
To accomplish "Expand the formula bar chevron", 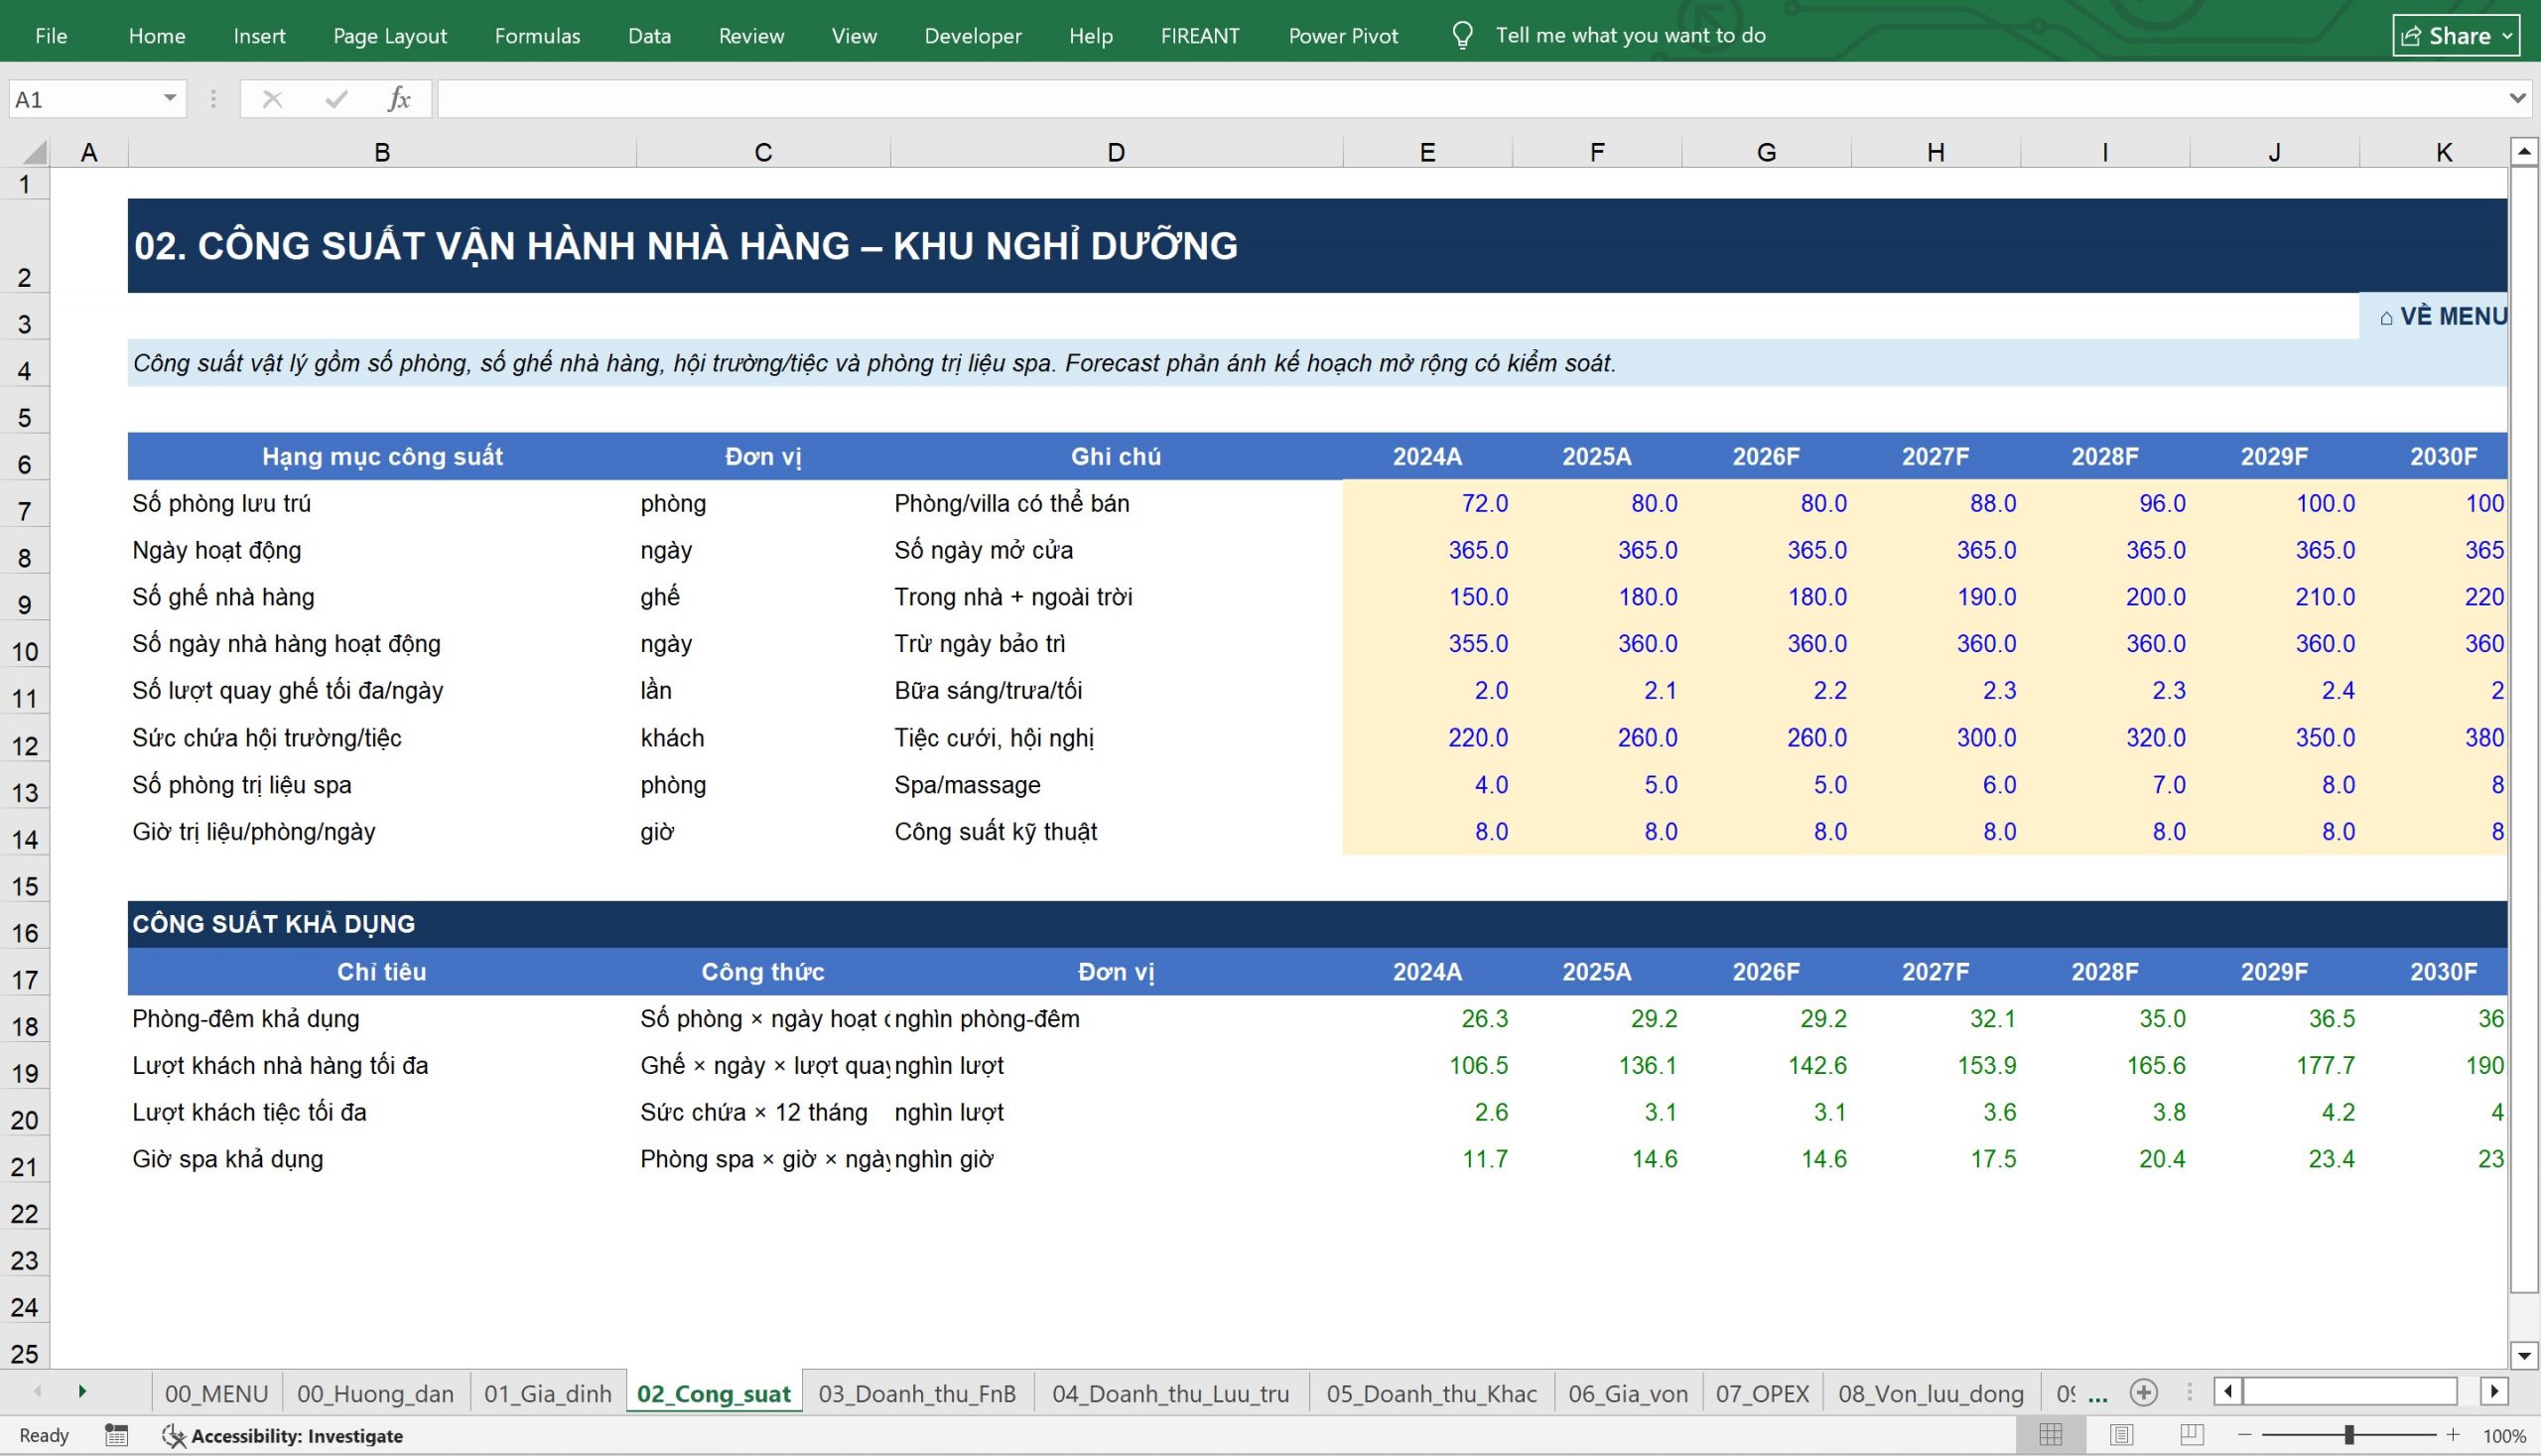I will [x=2518, y=98].
